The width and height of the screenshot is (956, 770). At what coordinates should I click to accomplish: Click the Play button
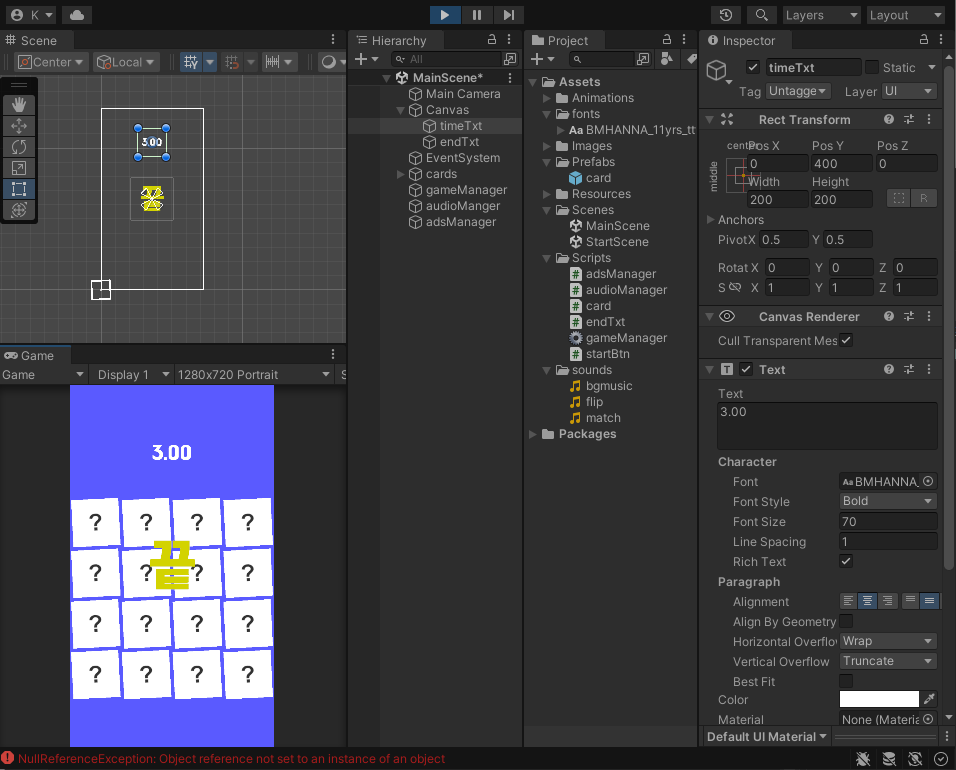coord(445,15)
